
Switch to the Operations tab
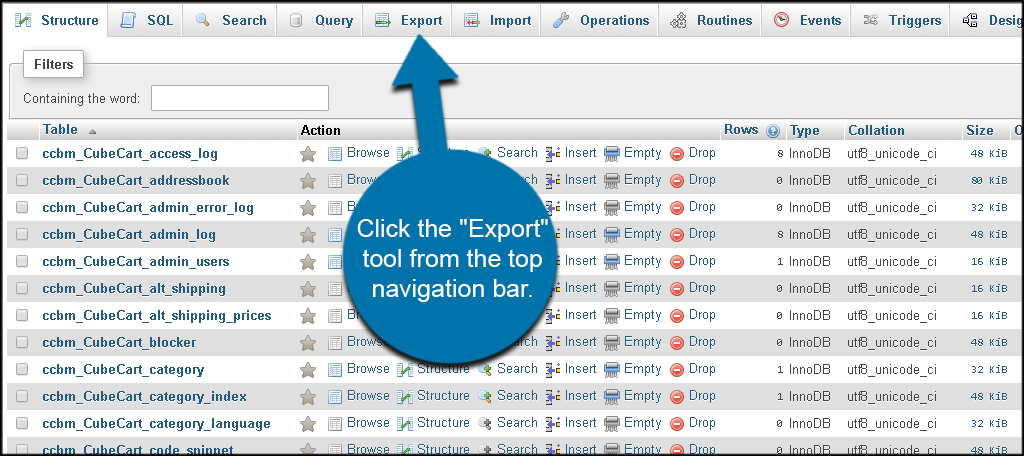[x=600, y=20]
